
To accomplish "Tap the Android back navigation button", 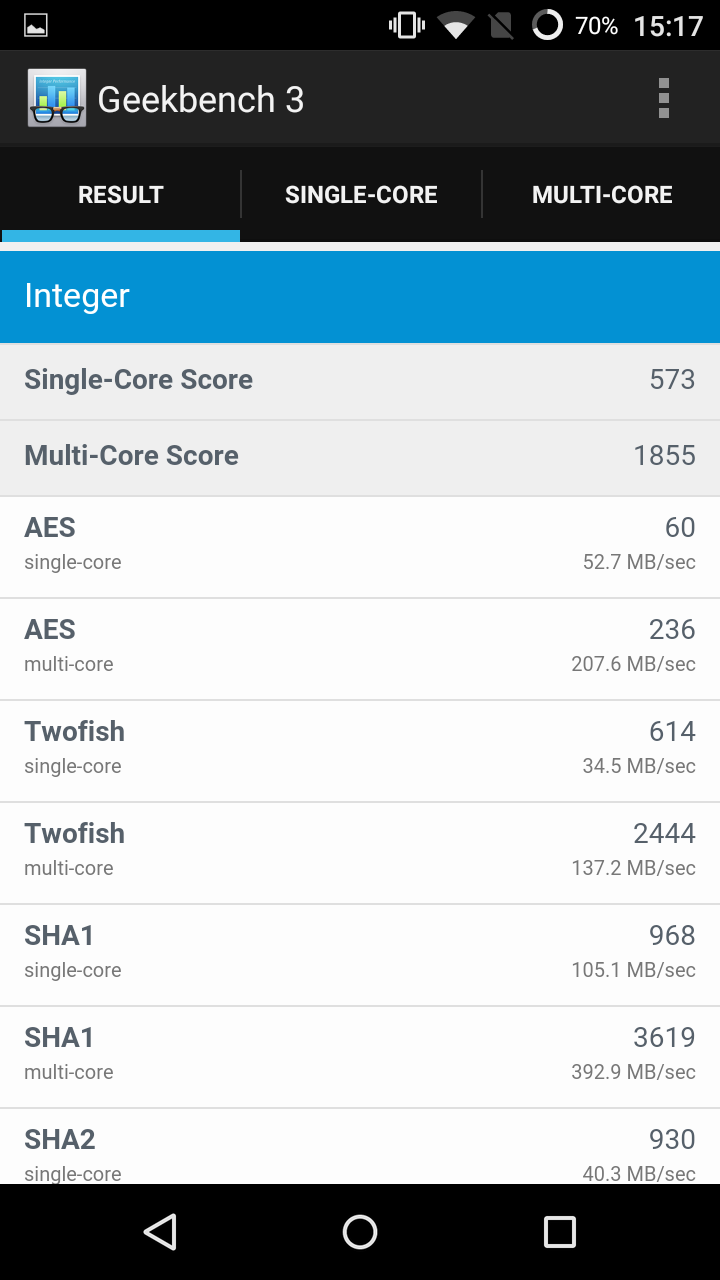I will (x=160, y=1232).
